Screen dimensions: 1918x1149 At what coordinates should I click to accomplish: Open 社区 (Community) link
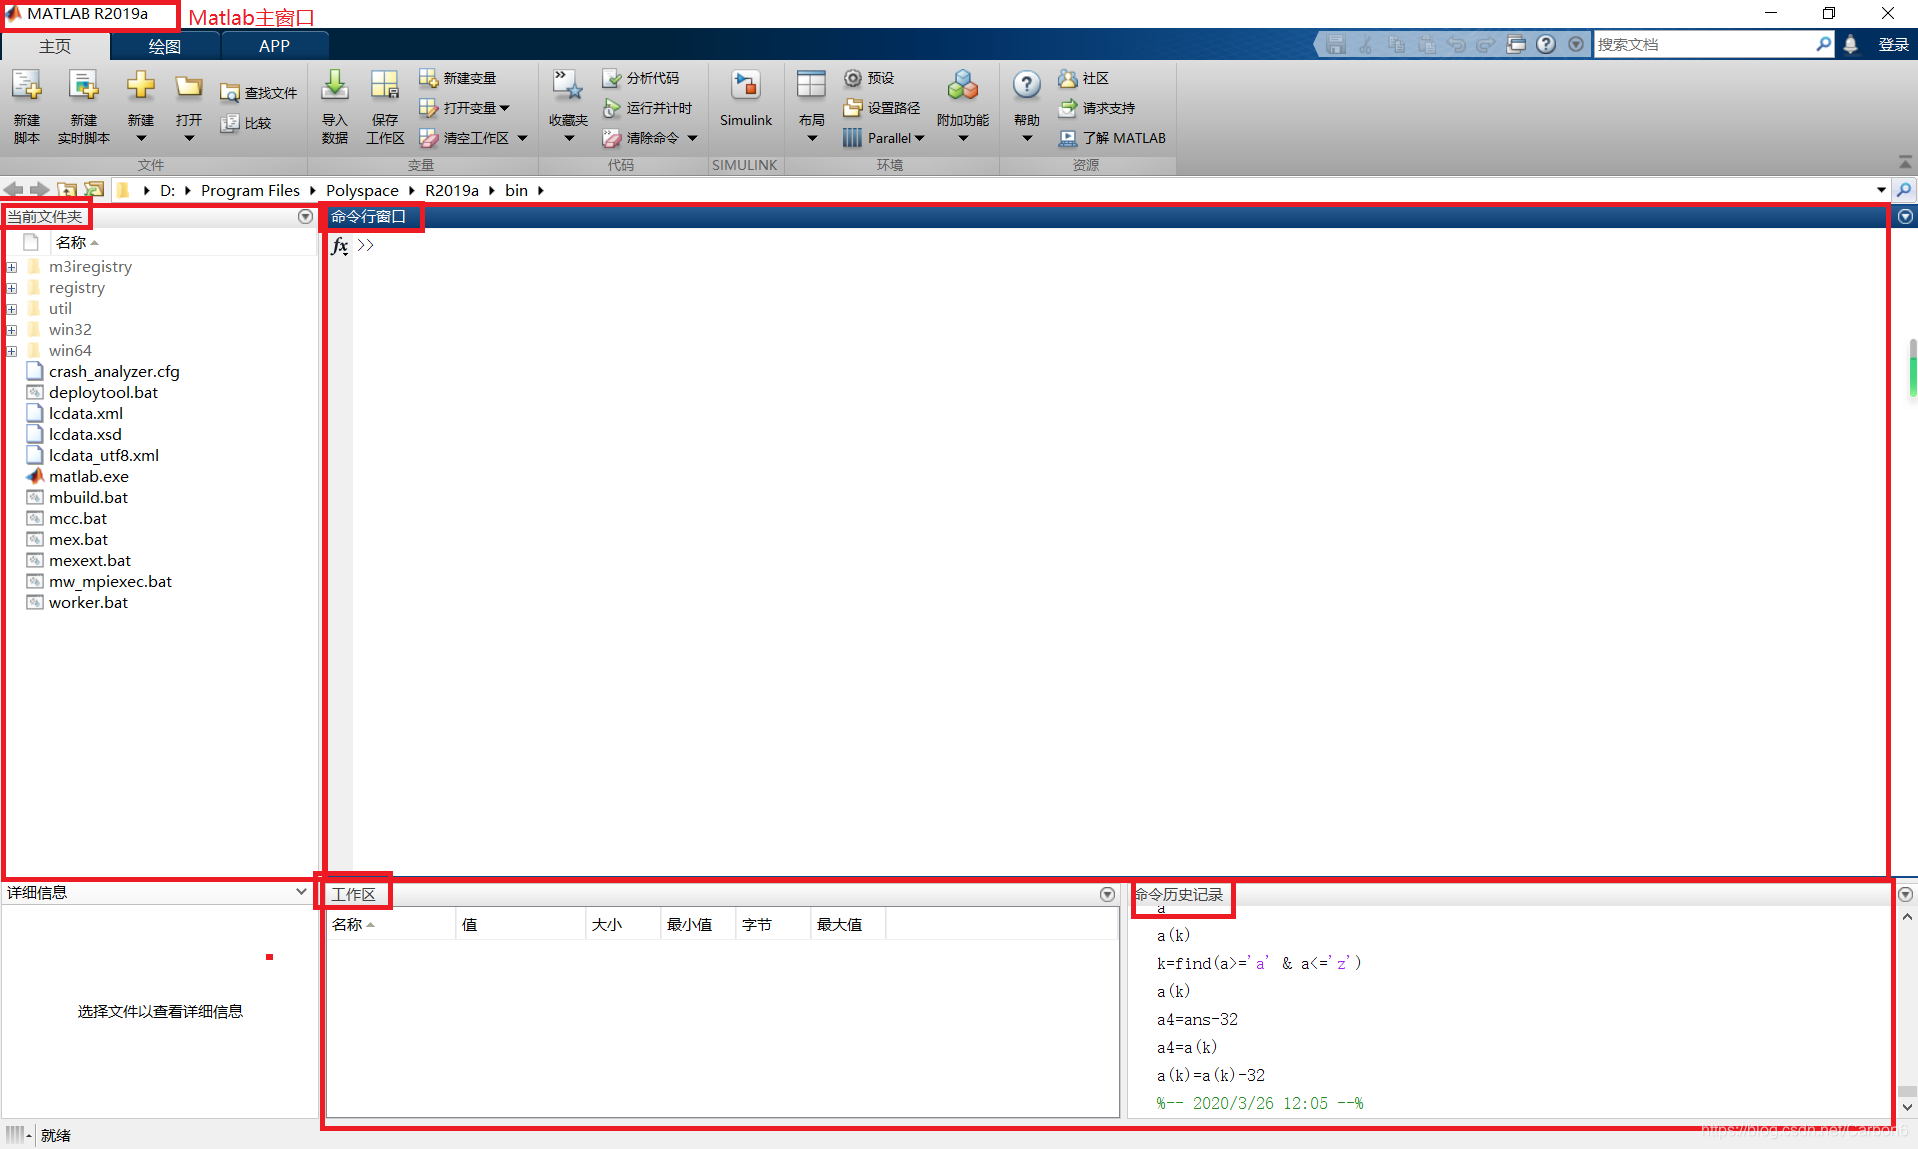[x=1084, y=78]
